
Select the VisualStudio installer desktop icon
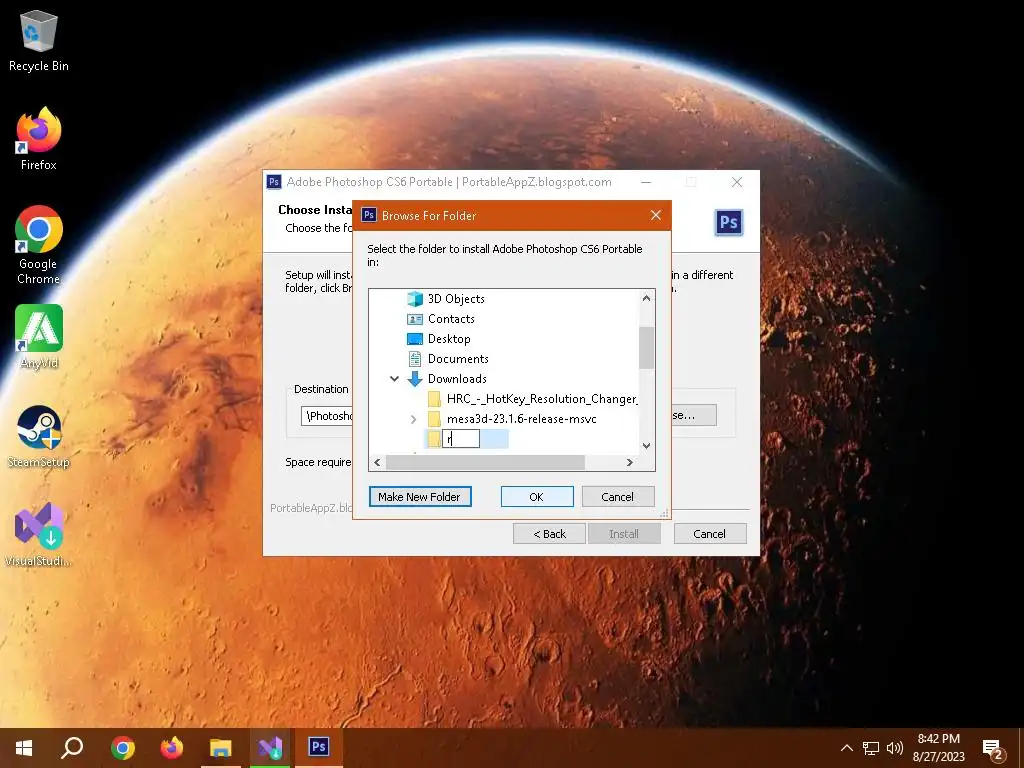(x=39, y=535)
